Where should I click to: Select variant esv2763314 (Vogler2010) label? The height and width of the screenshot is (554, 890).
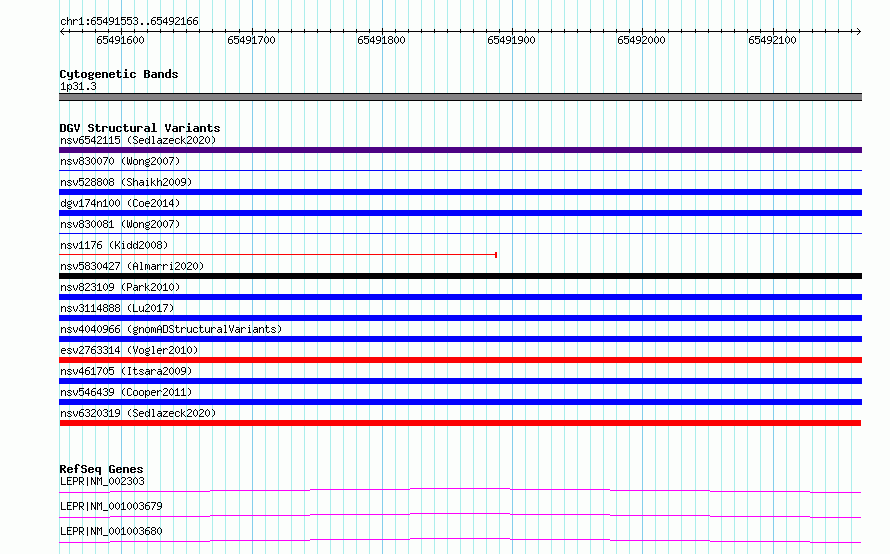point(129,350)
